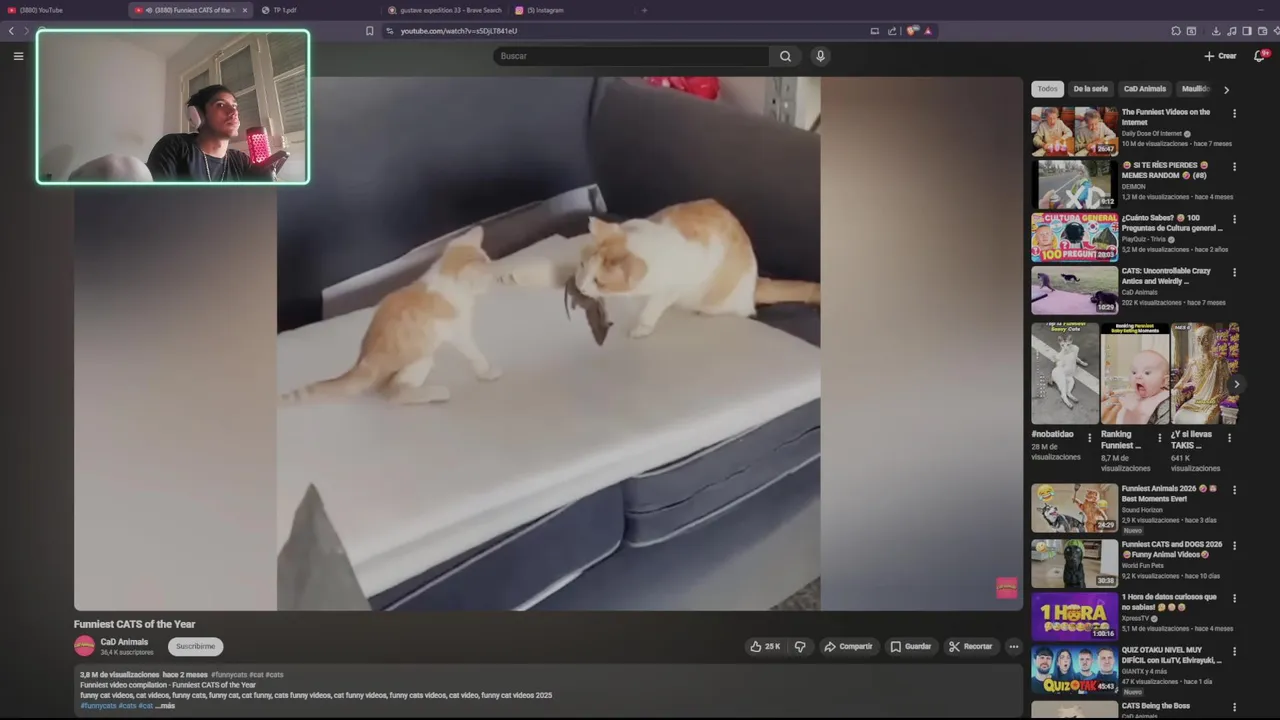This screenshot has height=720, width=1280.
Task: Switch to the TP 1.pdf tab
Action: coord(315,10)
